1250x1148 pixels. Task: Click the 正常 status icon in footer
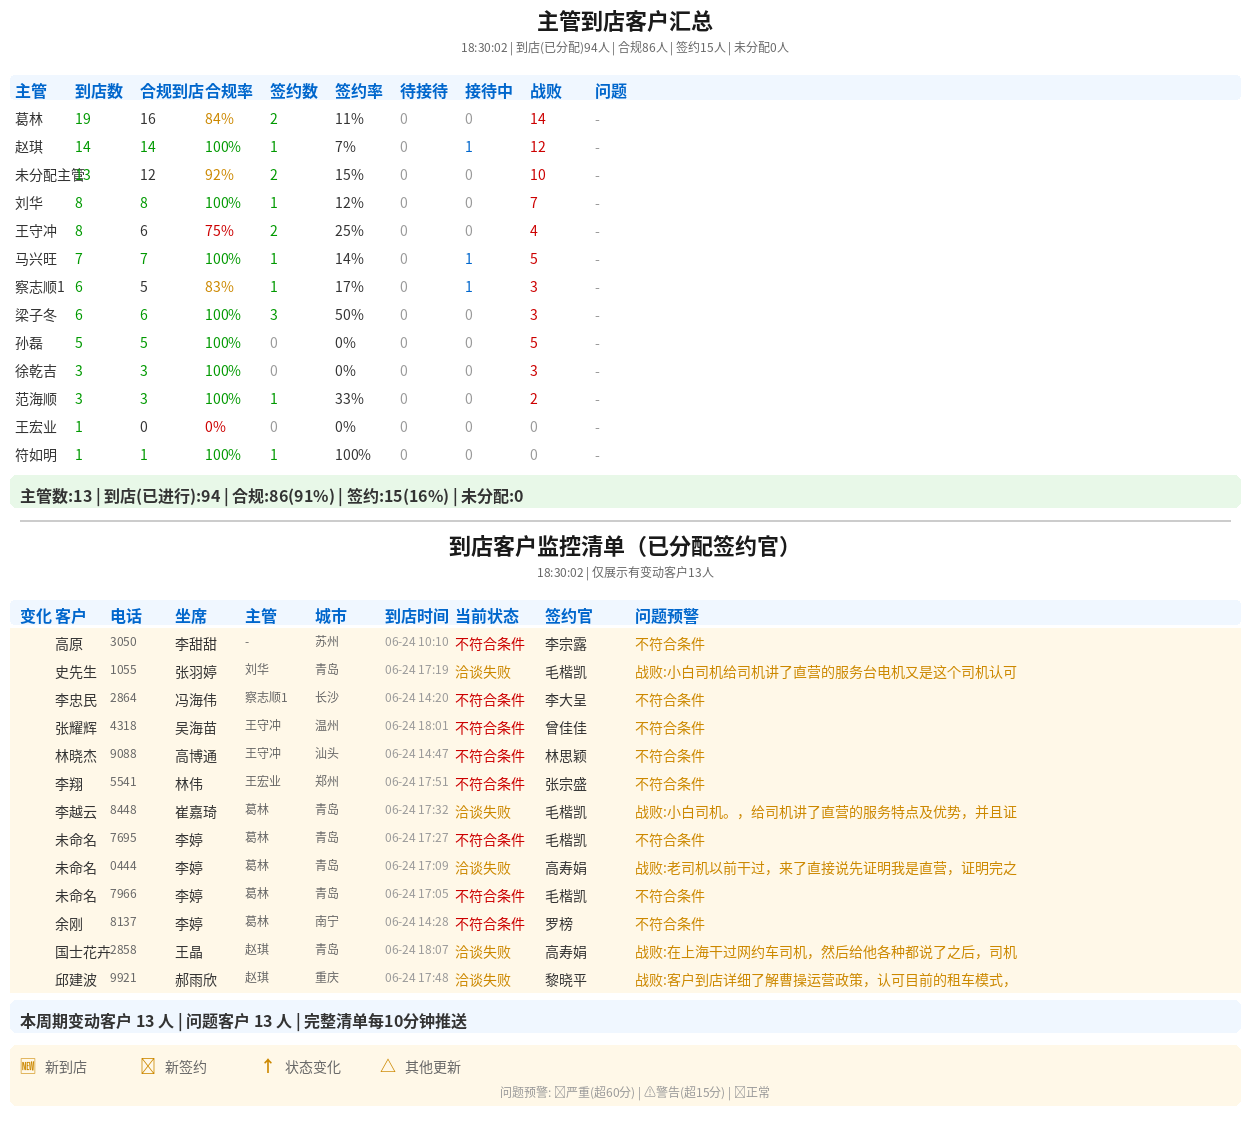tap(740, 1092)
